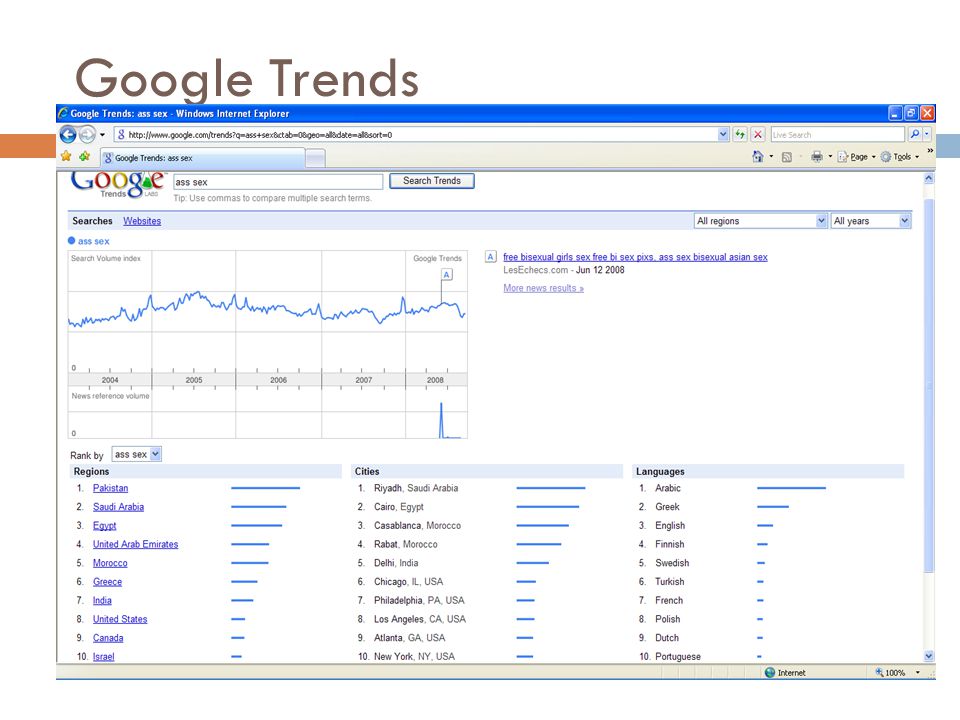The image size is (960, 720).
Task: Click the United States region link
Action: (x=120, y=619)
